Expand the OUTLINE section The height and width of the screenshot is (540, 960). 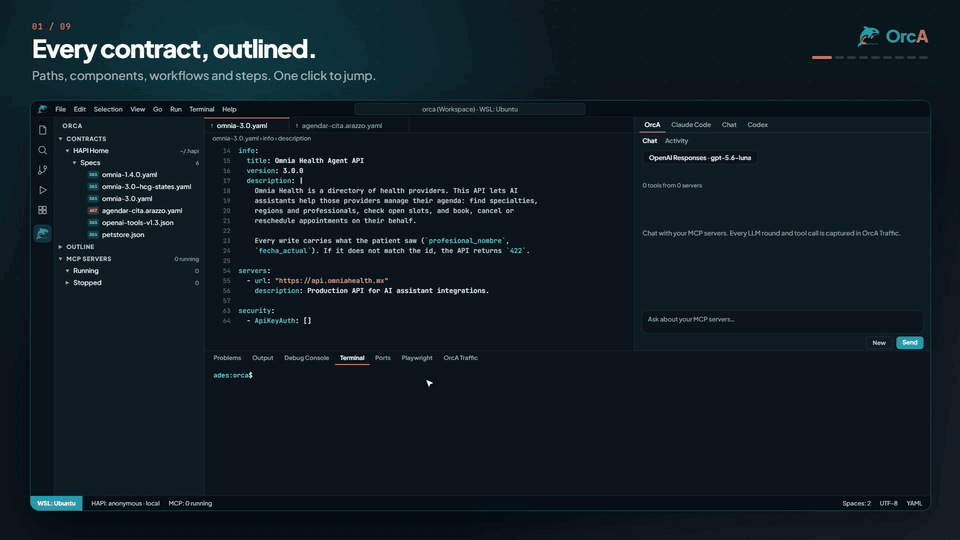pos(61,247)
